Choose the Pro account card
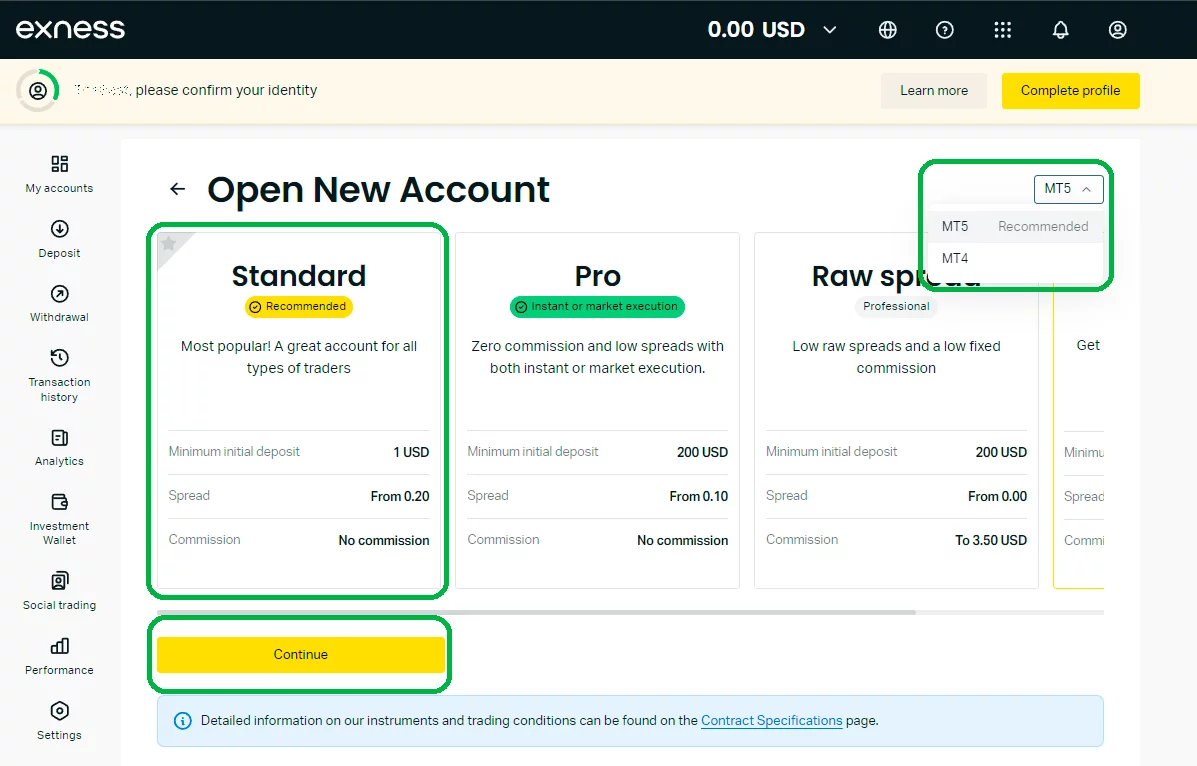 pyautogui.click(x=597, y=410)
